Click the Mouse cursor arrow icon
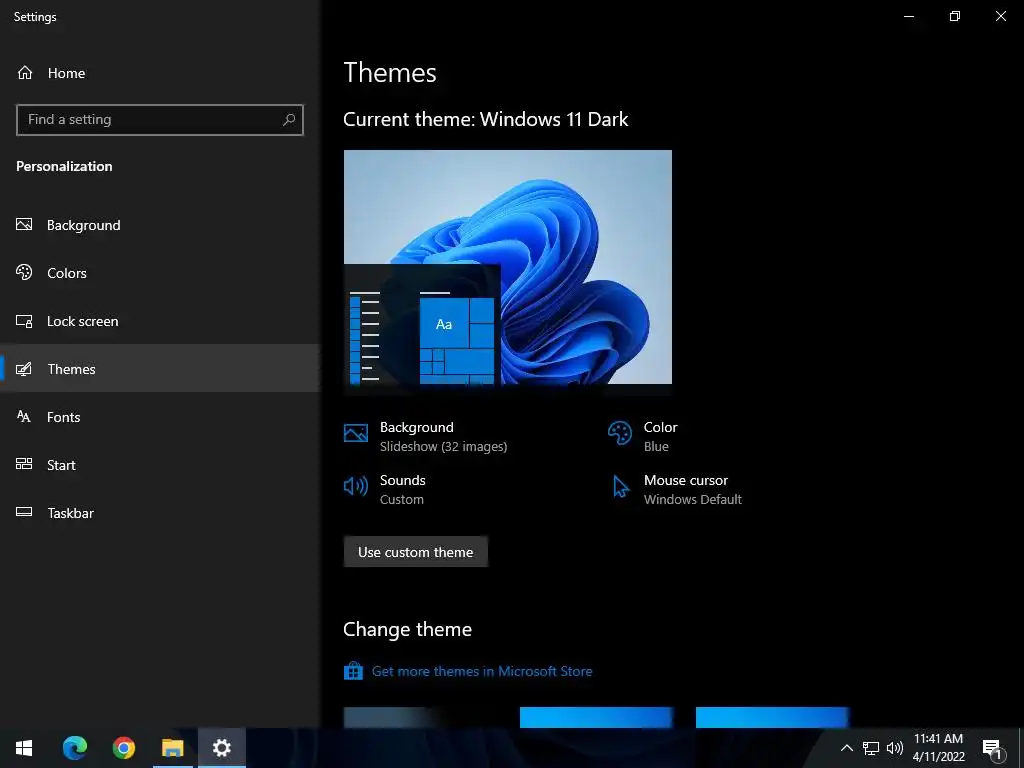This screenshot has height=768, width=1024. (620, 487)
